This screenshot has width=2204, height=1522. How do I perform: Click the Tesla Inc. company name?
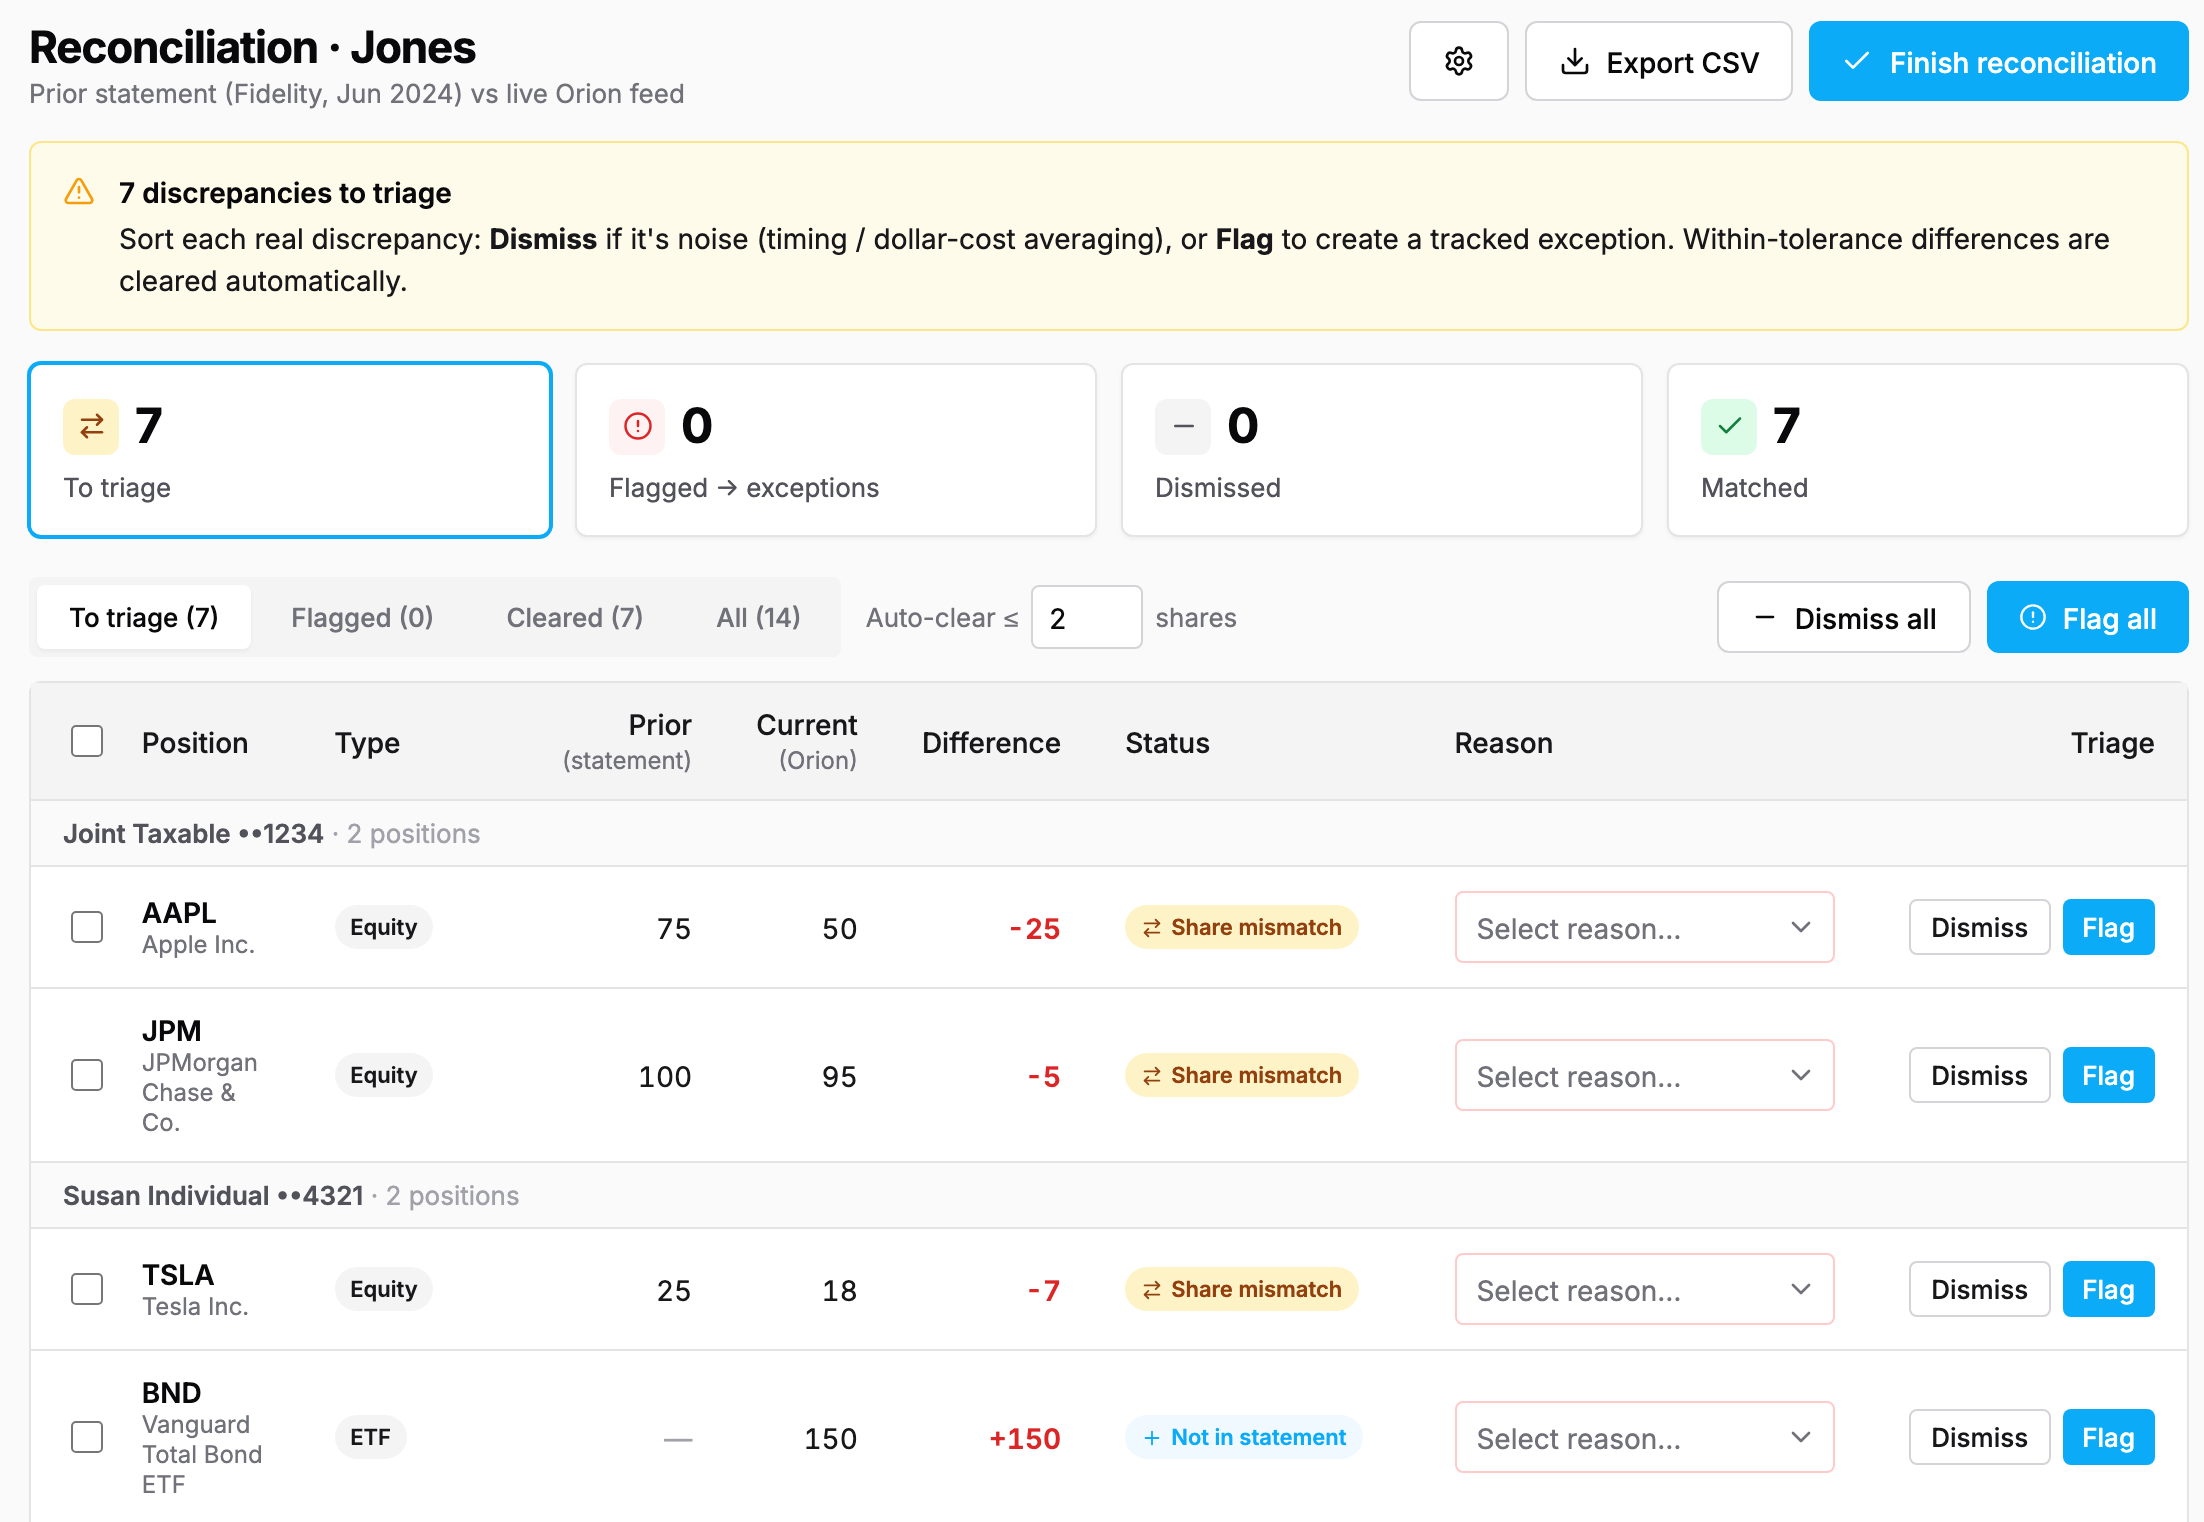click(195, 1307)
